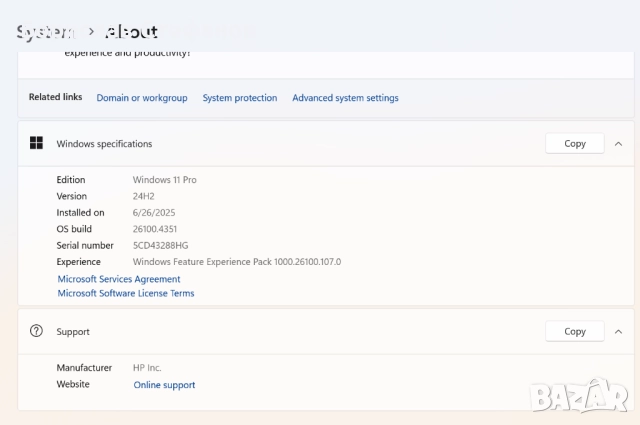This screenshot has height=425, width=640.
Task: Select the Support section header text
Action: (x=73, y=332)
